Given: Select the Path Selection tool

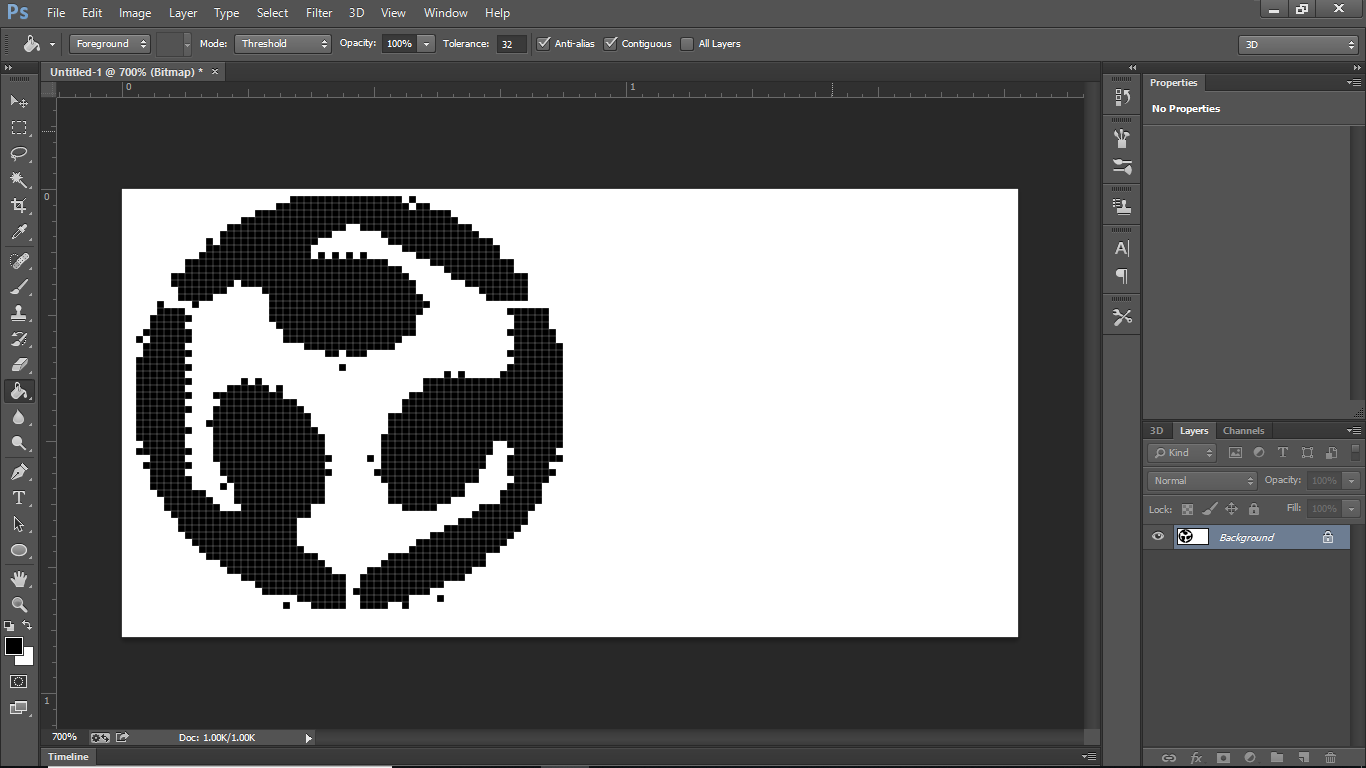Looking at the screenshot, I should [x=19, y=524].
